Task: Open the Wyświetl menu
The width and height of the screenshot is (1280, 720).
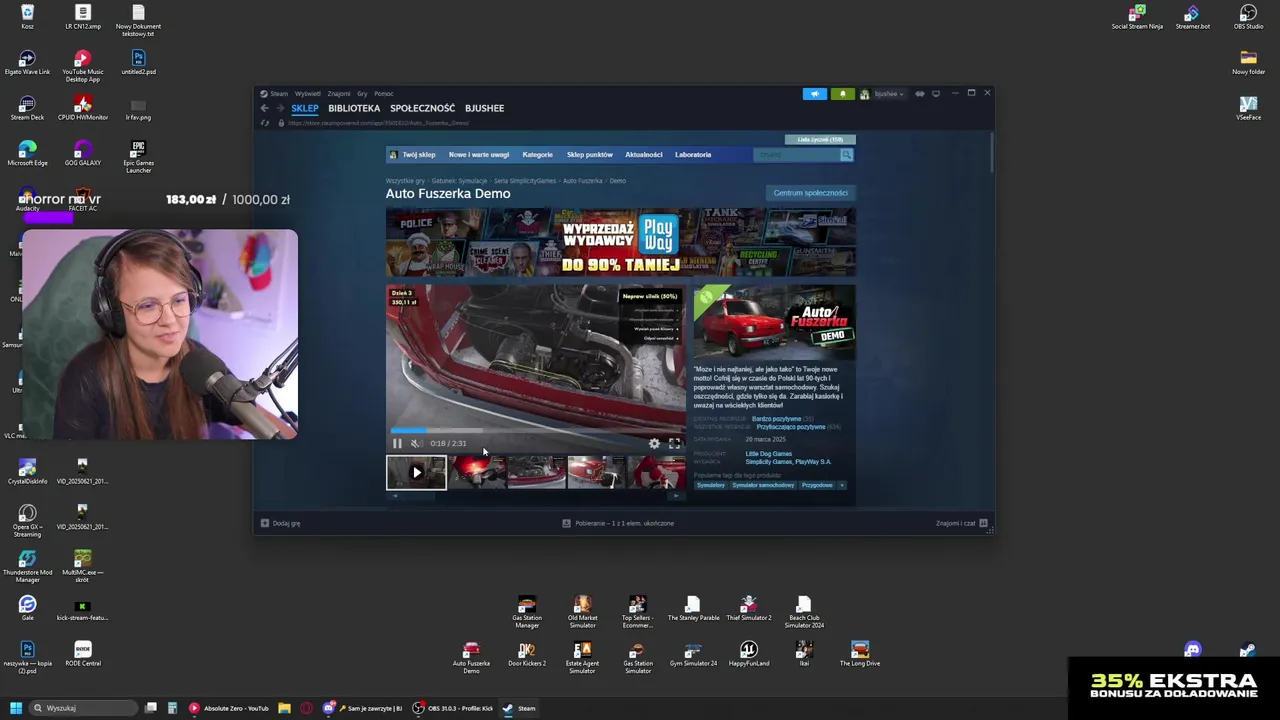Action: coord(308,94)
